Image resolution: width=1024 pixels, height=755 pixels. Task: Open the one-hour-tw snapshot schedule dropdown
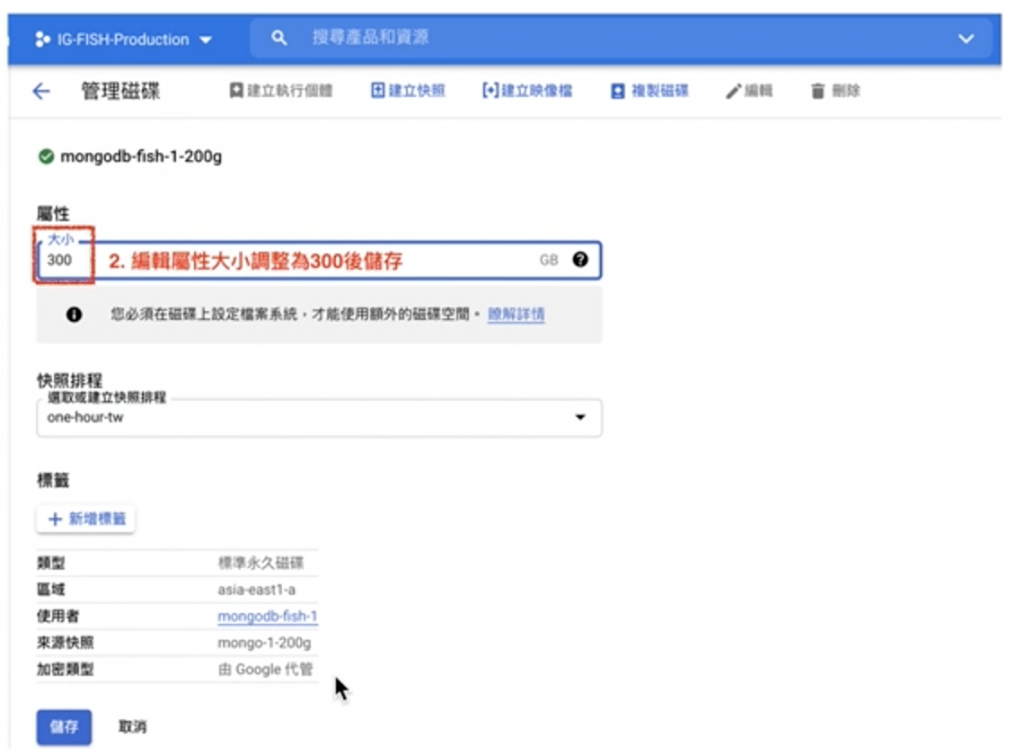click(319, 417)
